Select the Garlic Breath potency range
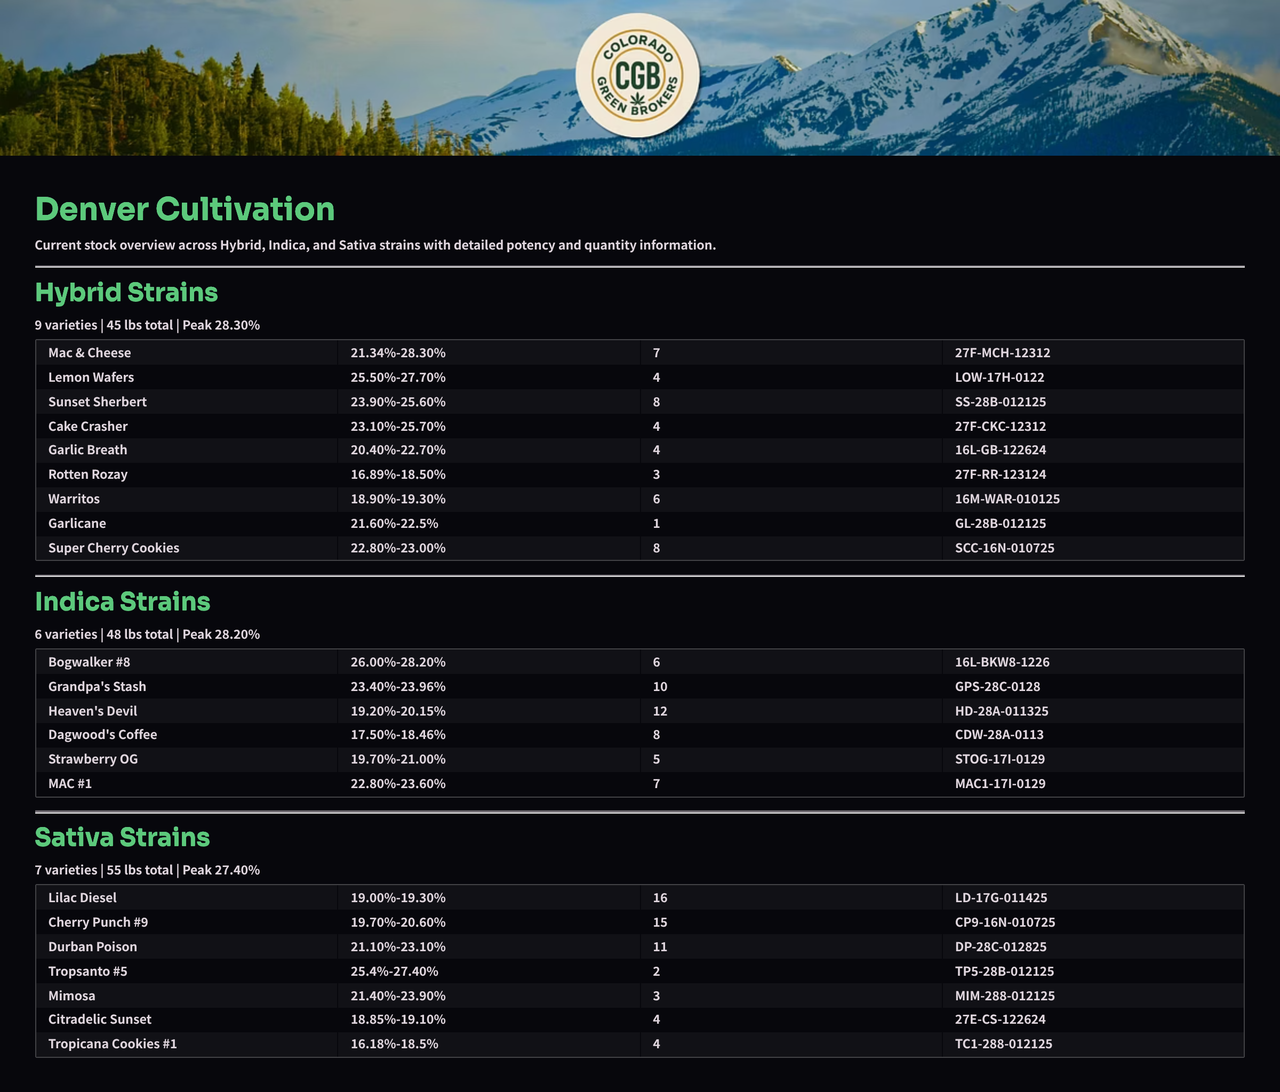Screen dimensions: 1280x1092 tap(396, 450)
